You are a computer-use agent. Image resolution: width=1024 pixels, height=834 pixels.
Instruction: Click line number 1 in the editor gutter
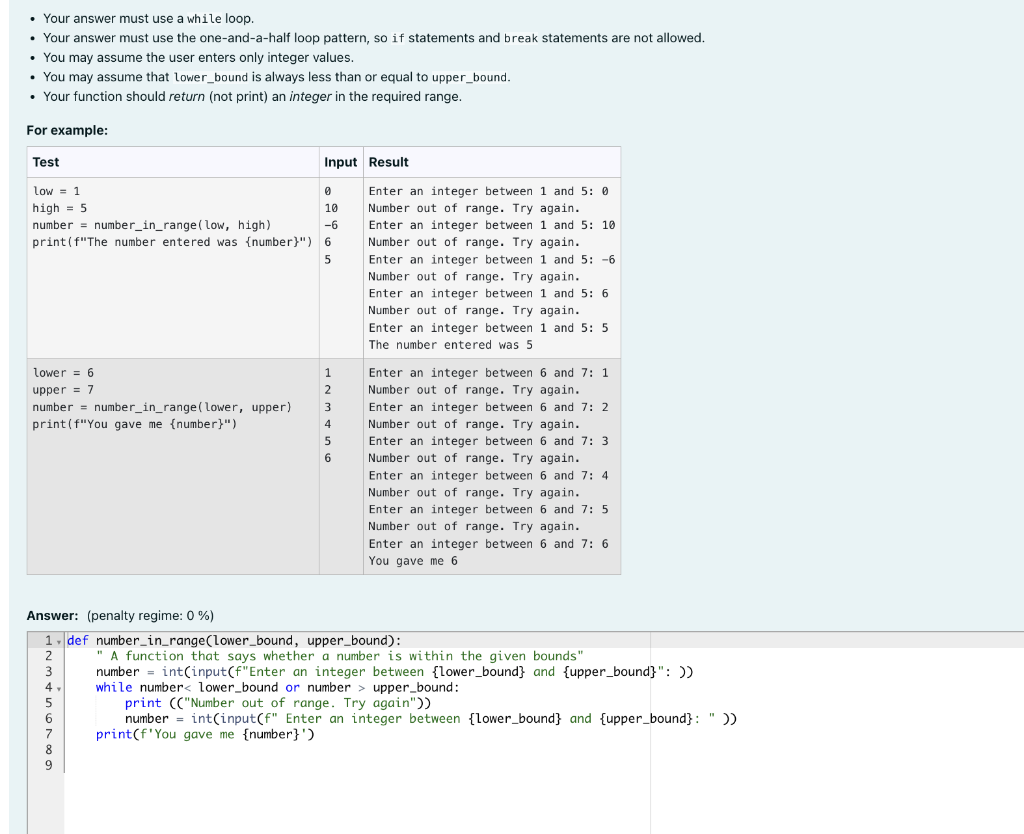click(47, 640)
